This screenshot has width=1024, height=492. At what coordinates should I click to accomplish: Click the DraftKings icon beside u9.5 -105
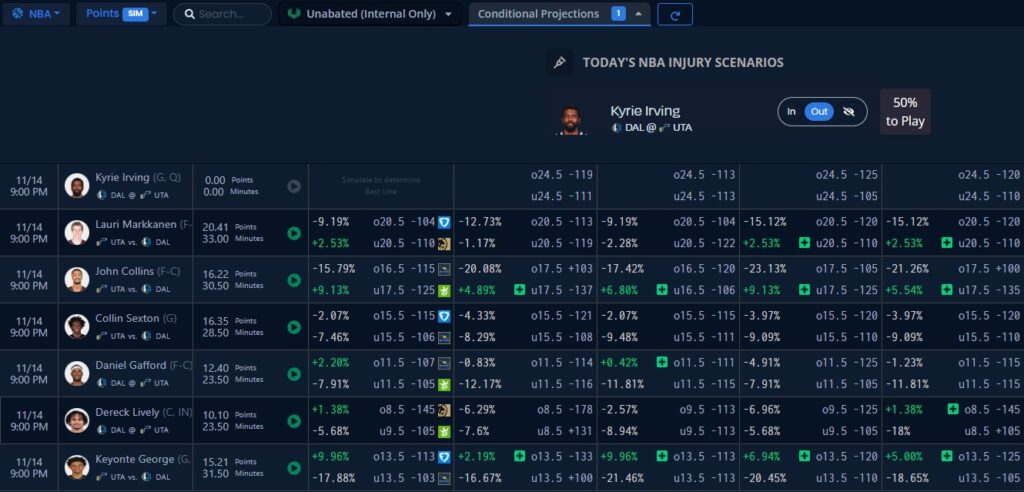444,431
